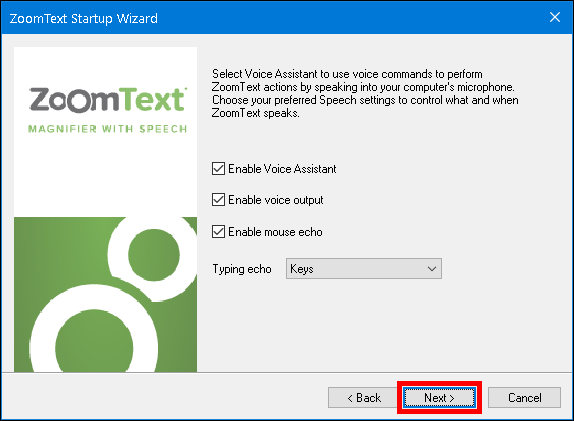Disable the Enable mouse echo checkbox
This screenshot has height=421, width=574.
tap(219, 232)
